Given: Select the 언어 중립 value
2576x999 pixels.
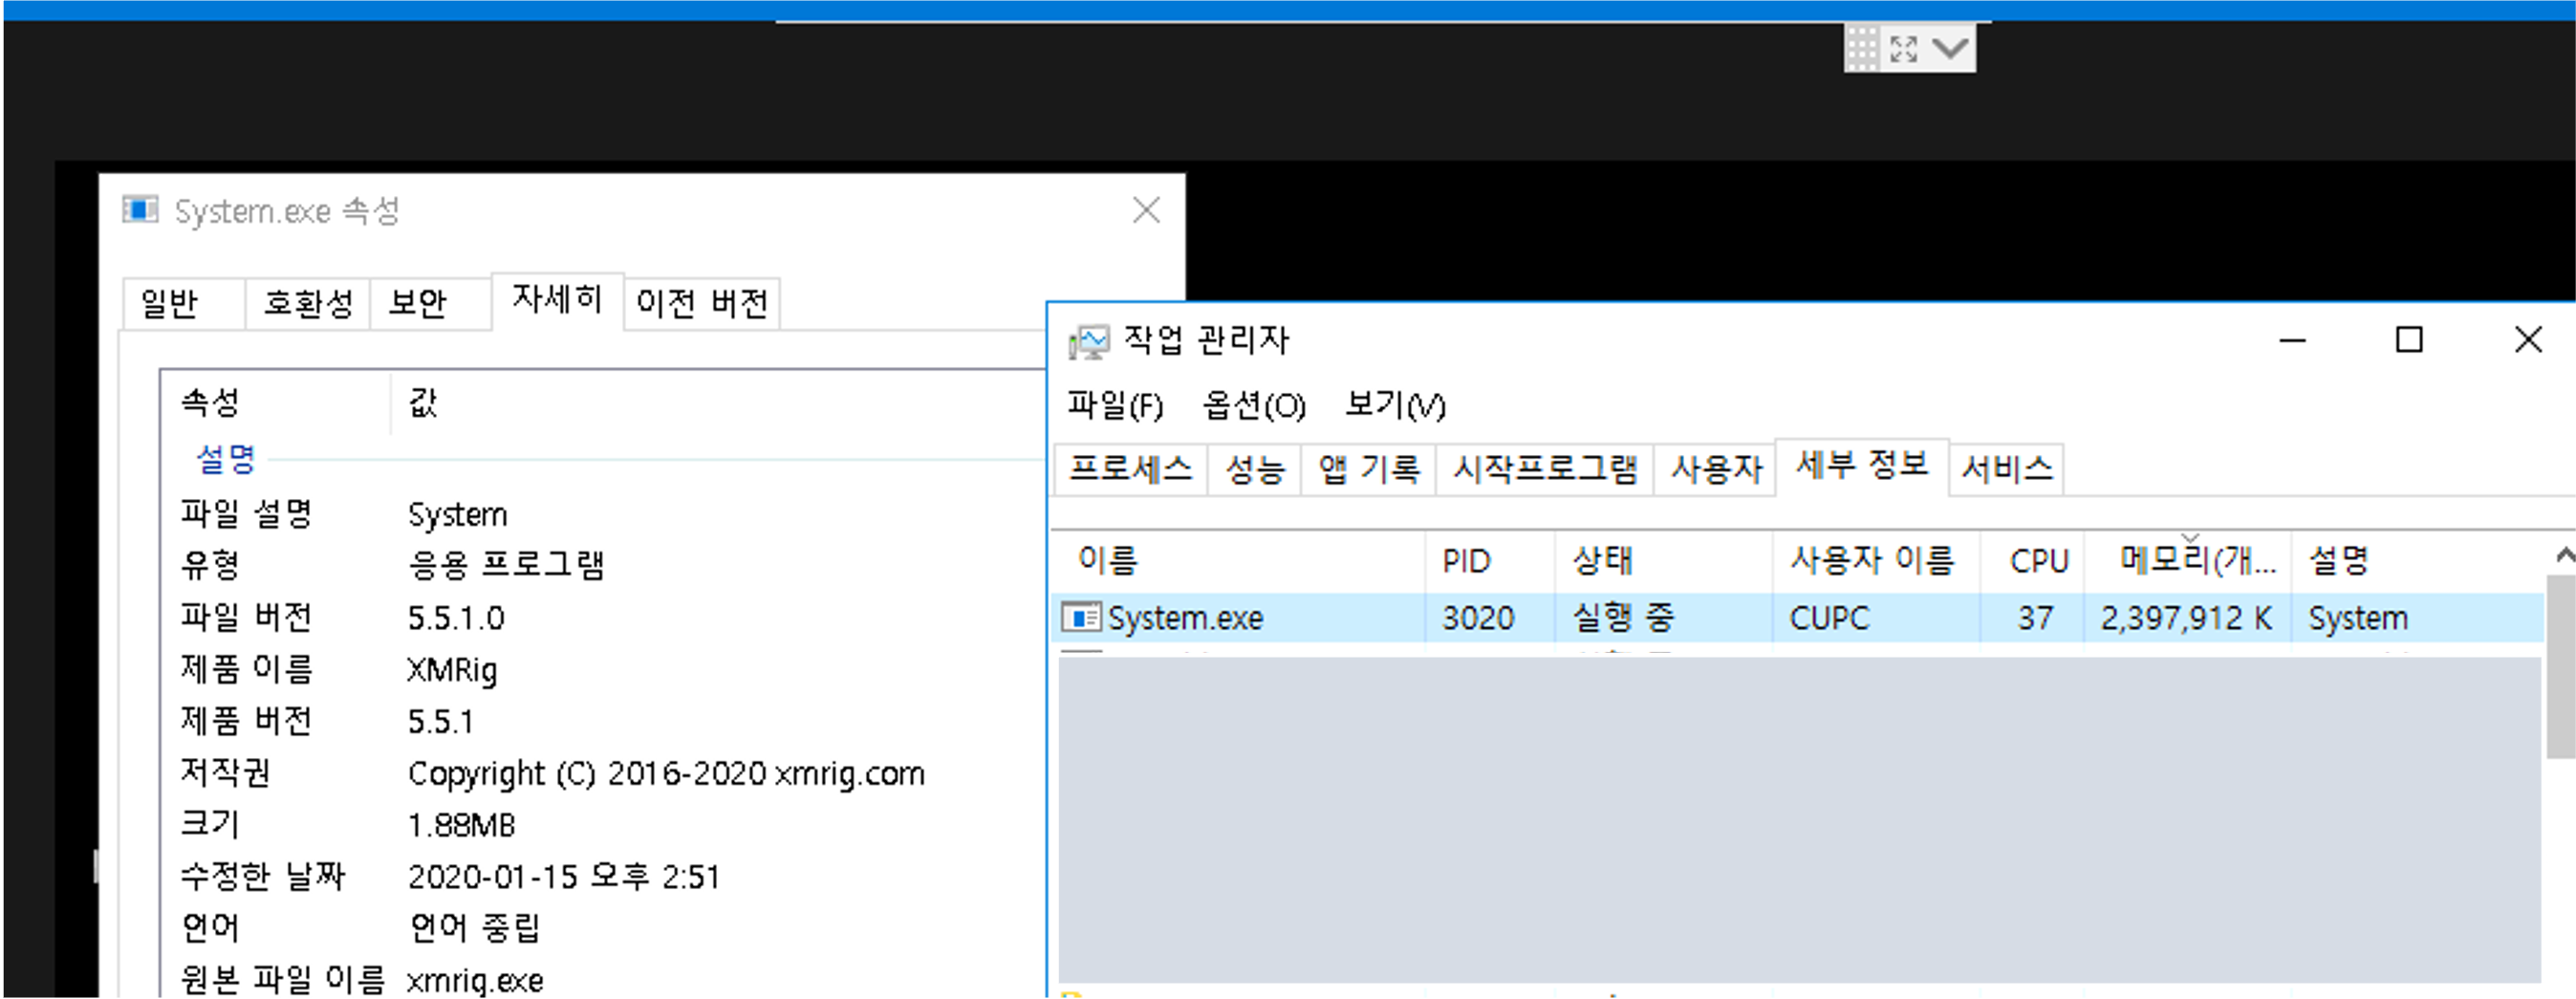Looking at the screenshot, I should [x=475, y=928].
